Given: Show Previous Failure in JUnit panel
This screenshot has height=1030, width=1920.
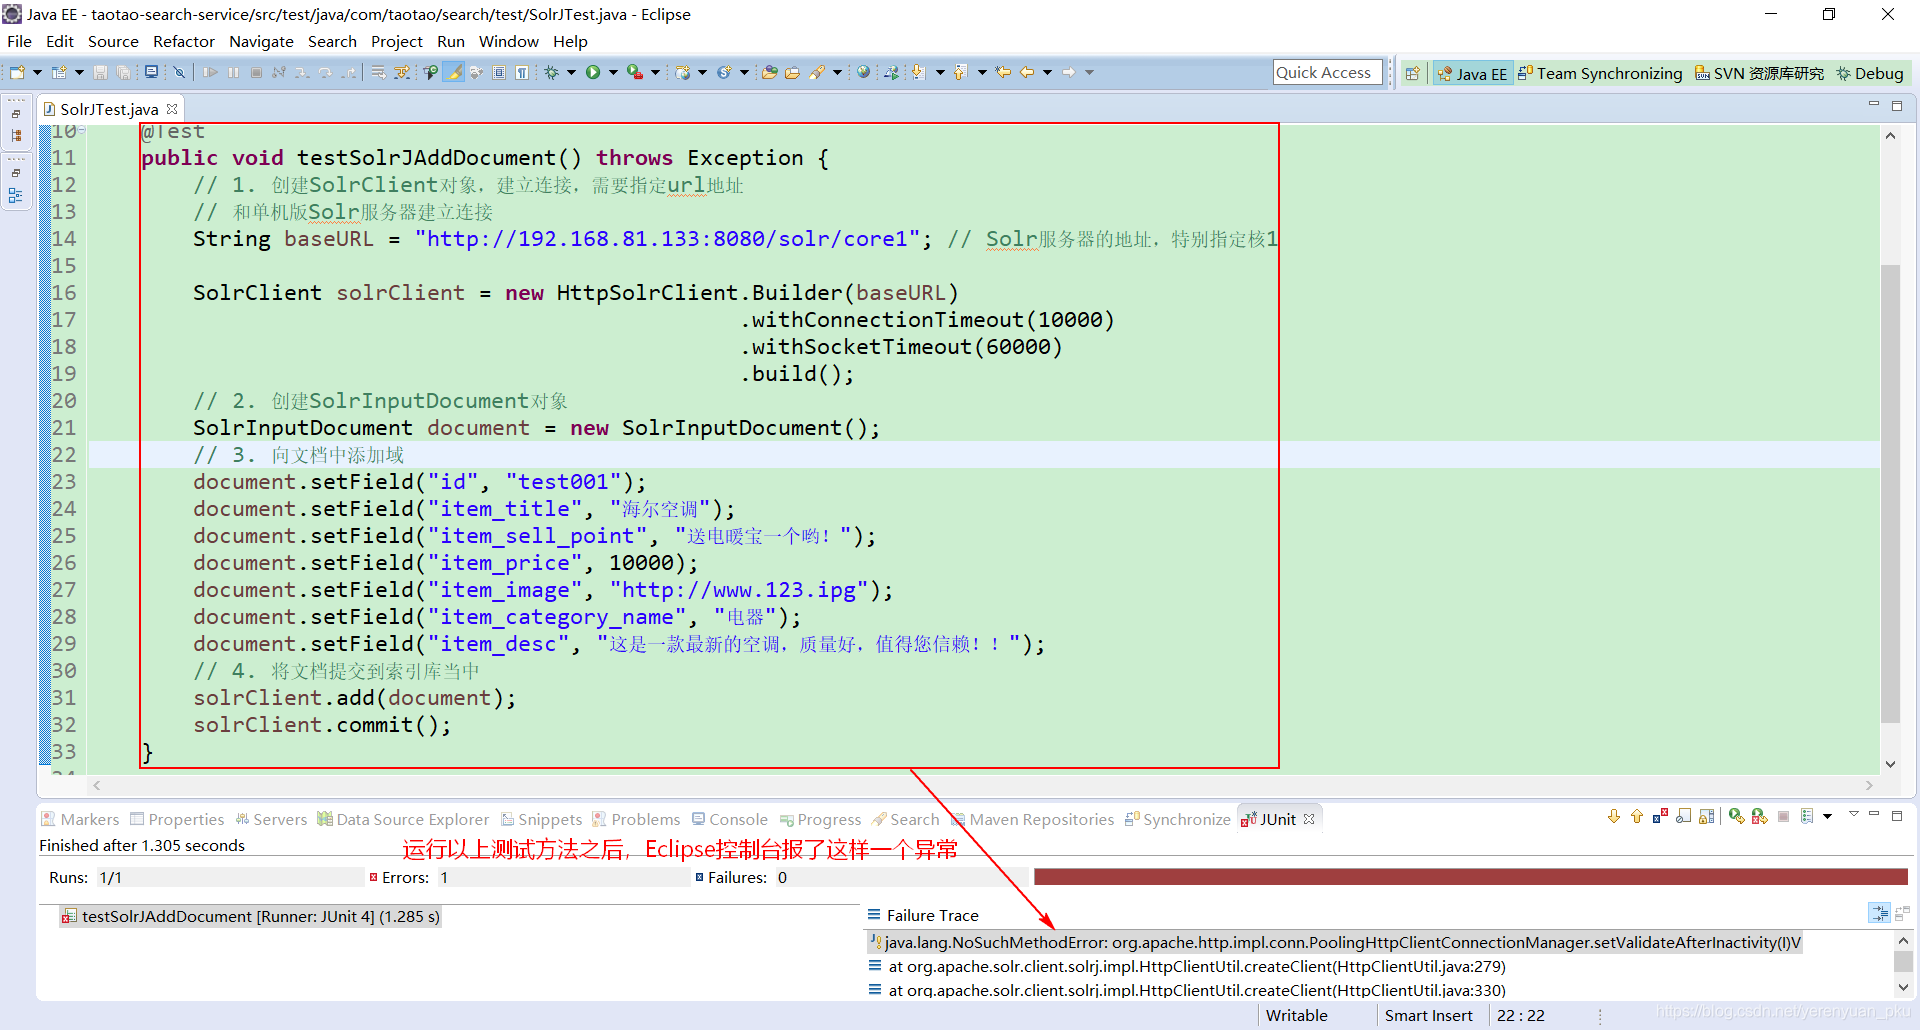Looking at the screenshot, I should [x=1637, y=817].
